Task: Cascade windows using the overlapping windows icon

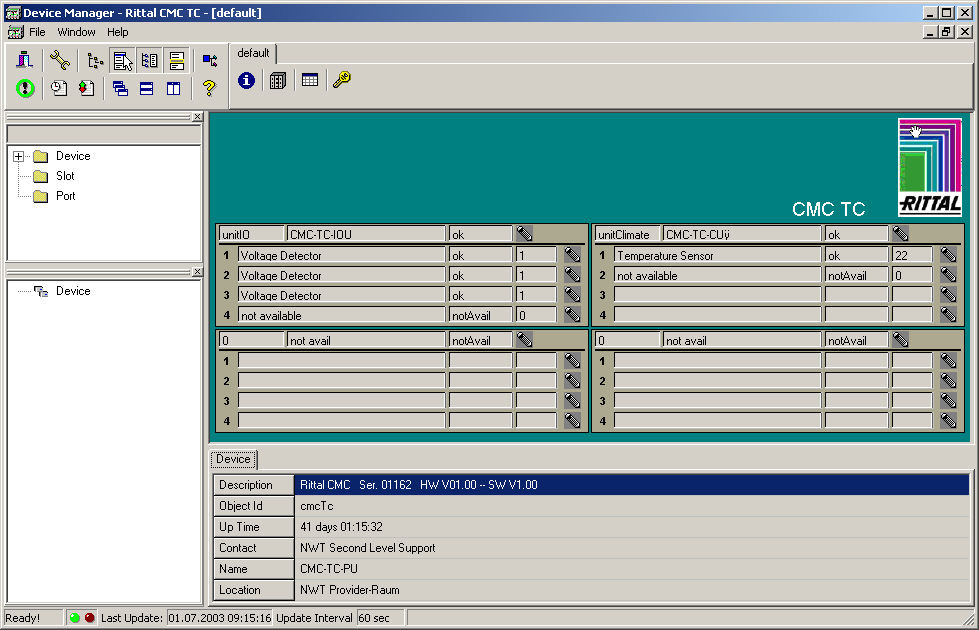Action: click(x=120, y=89)
